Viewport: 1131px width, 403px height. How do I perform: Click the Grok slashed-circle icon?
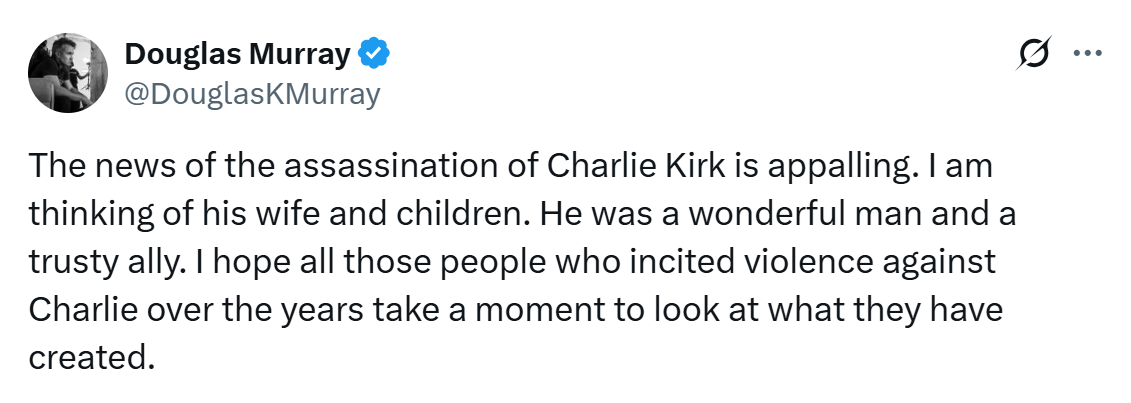pyautogui.click(x=1034, y=56)
